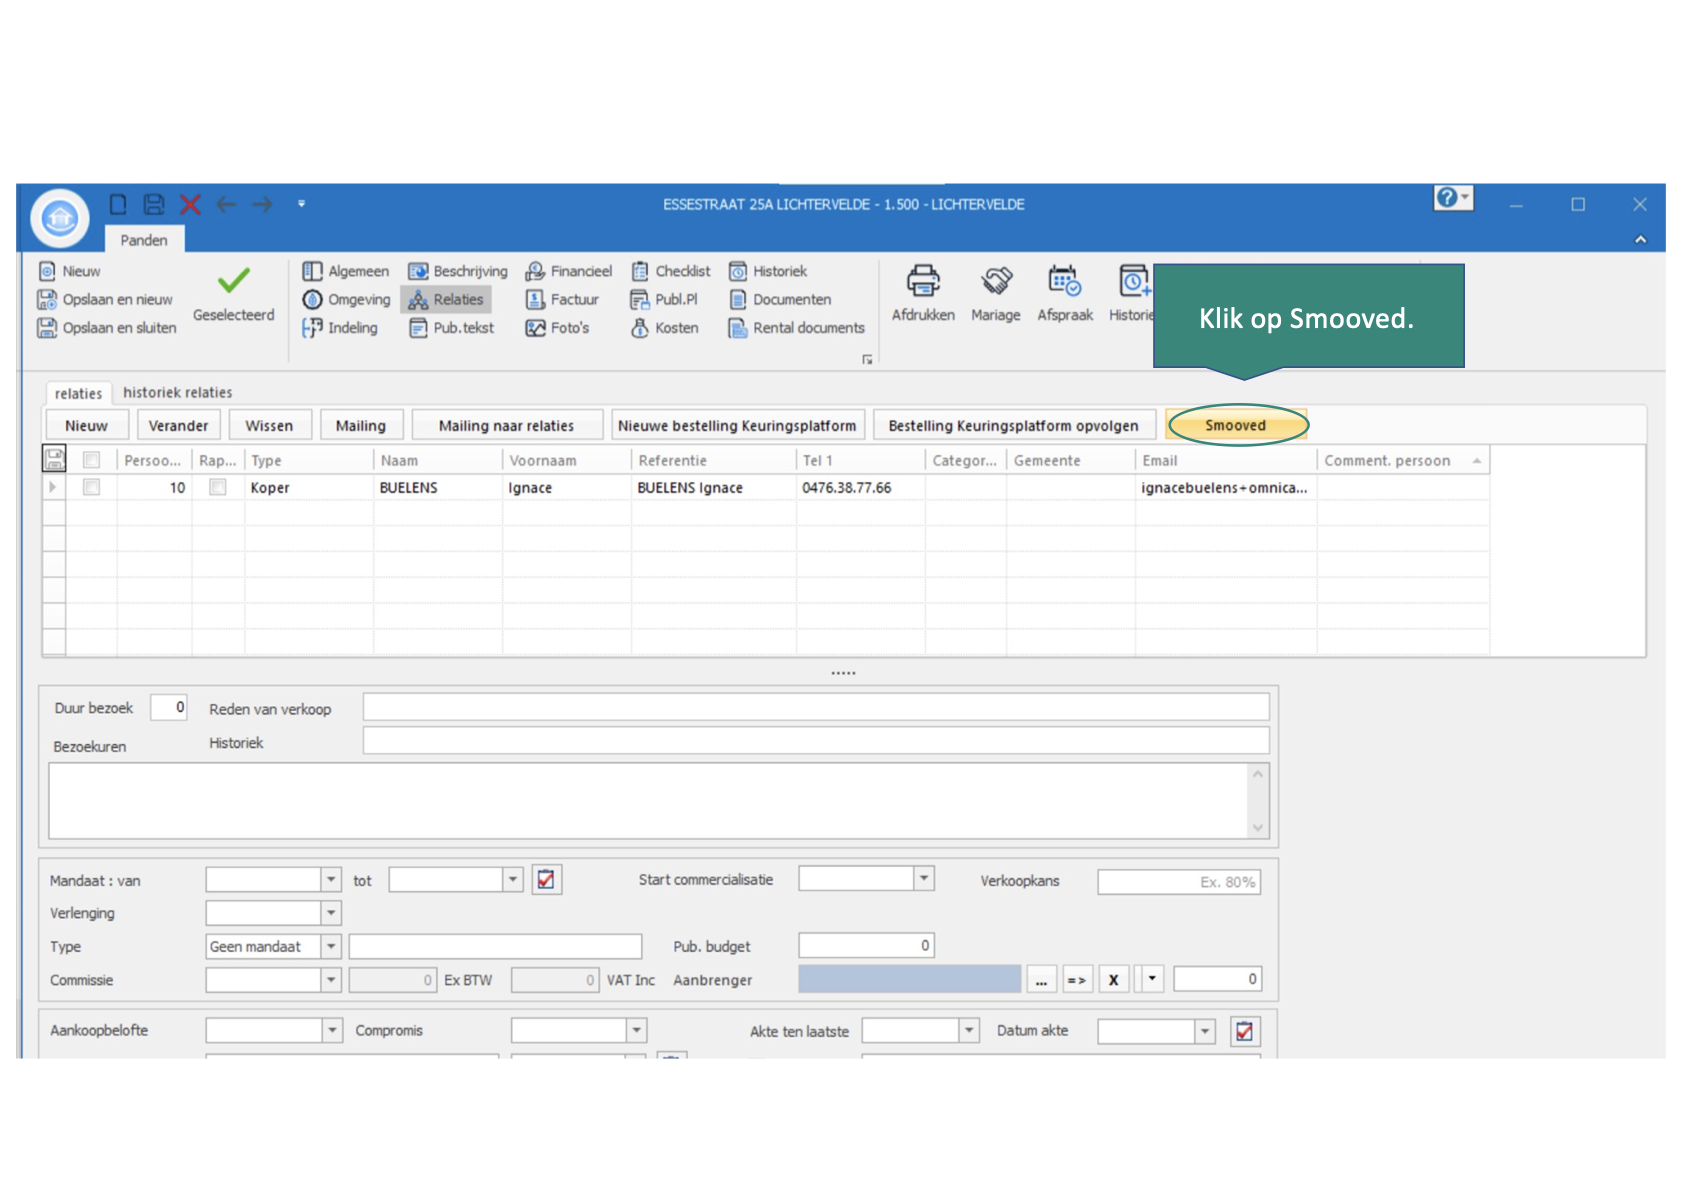The height and width of the screenshot is (1192, 1684).
Task: Click the back arrow in title bar
Action: 227,204
